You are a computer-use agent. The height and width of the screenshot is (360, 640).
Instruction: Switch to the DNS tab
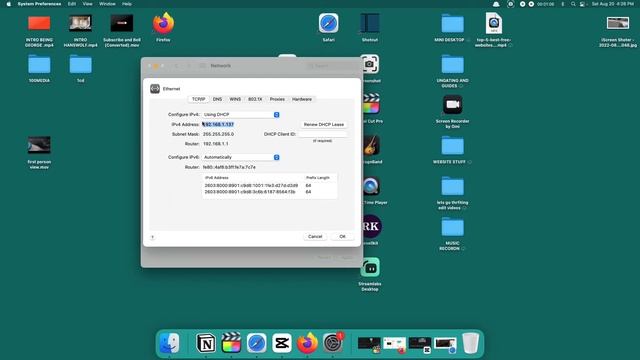coord(218,99)
